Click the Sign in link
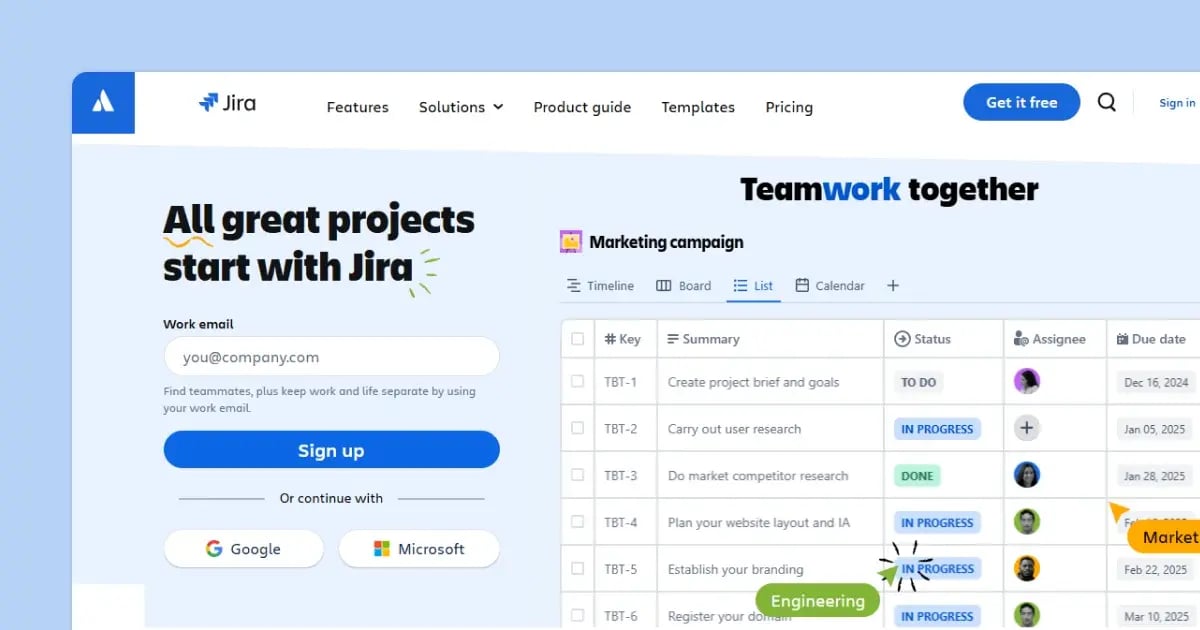The image size is (1200, 630). tap(1177, 103)
